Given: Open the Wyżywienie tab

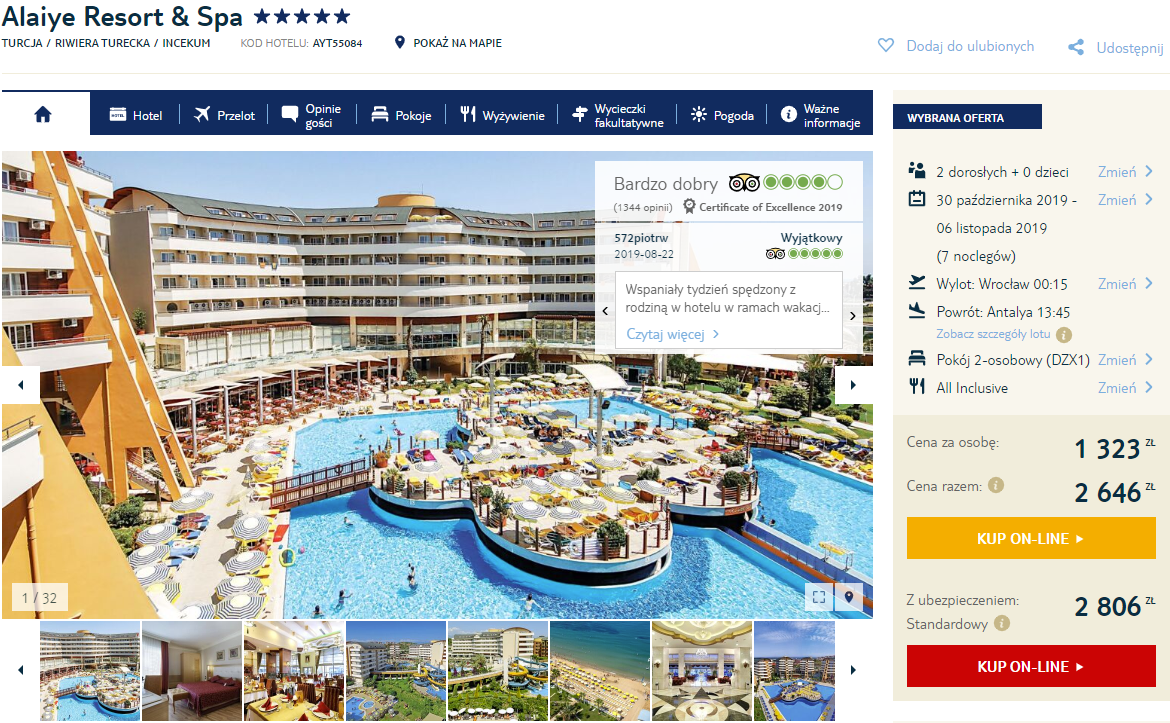Looking at the screenshot, I should pos(502,115).
